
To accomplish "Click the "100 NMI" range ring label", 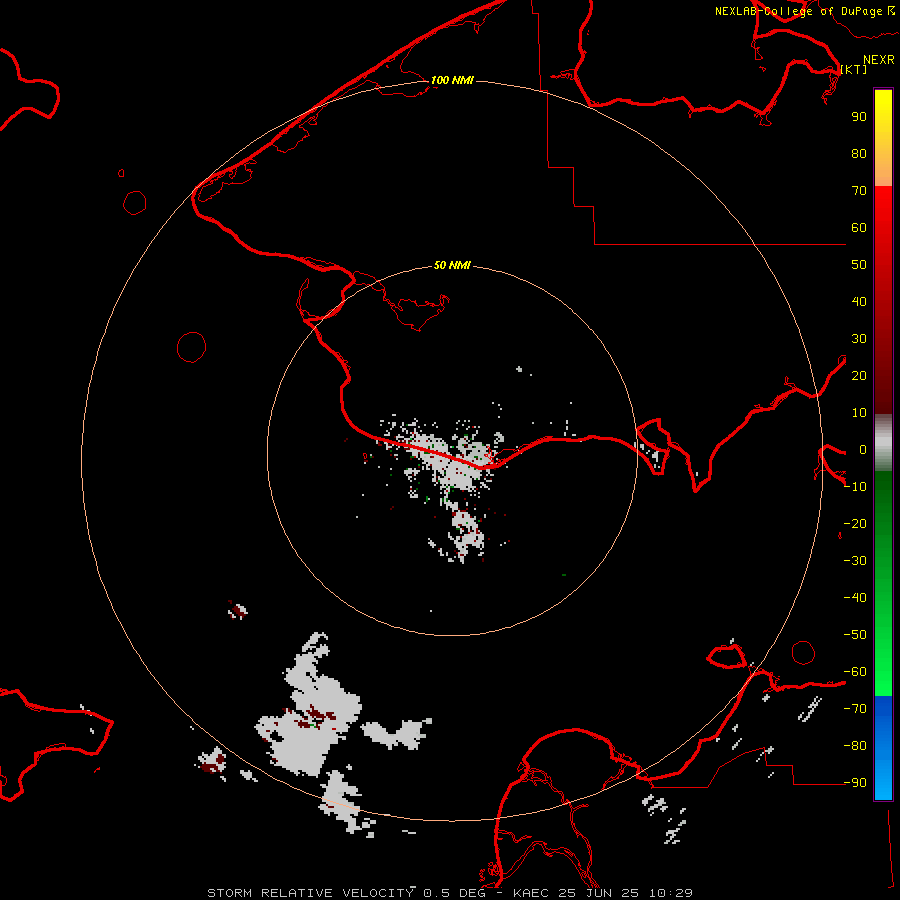I will [452, 80].
